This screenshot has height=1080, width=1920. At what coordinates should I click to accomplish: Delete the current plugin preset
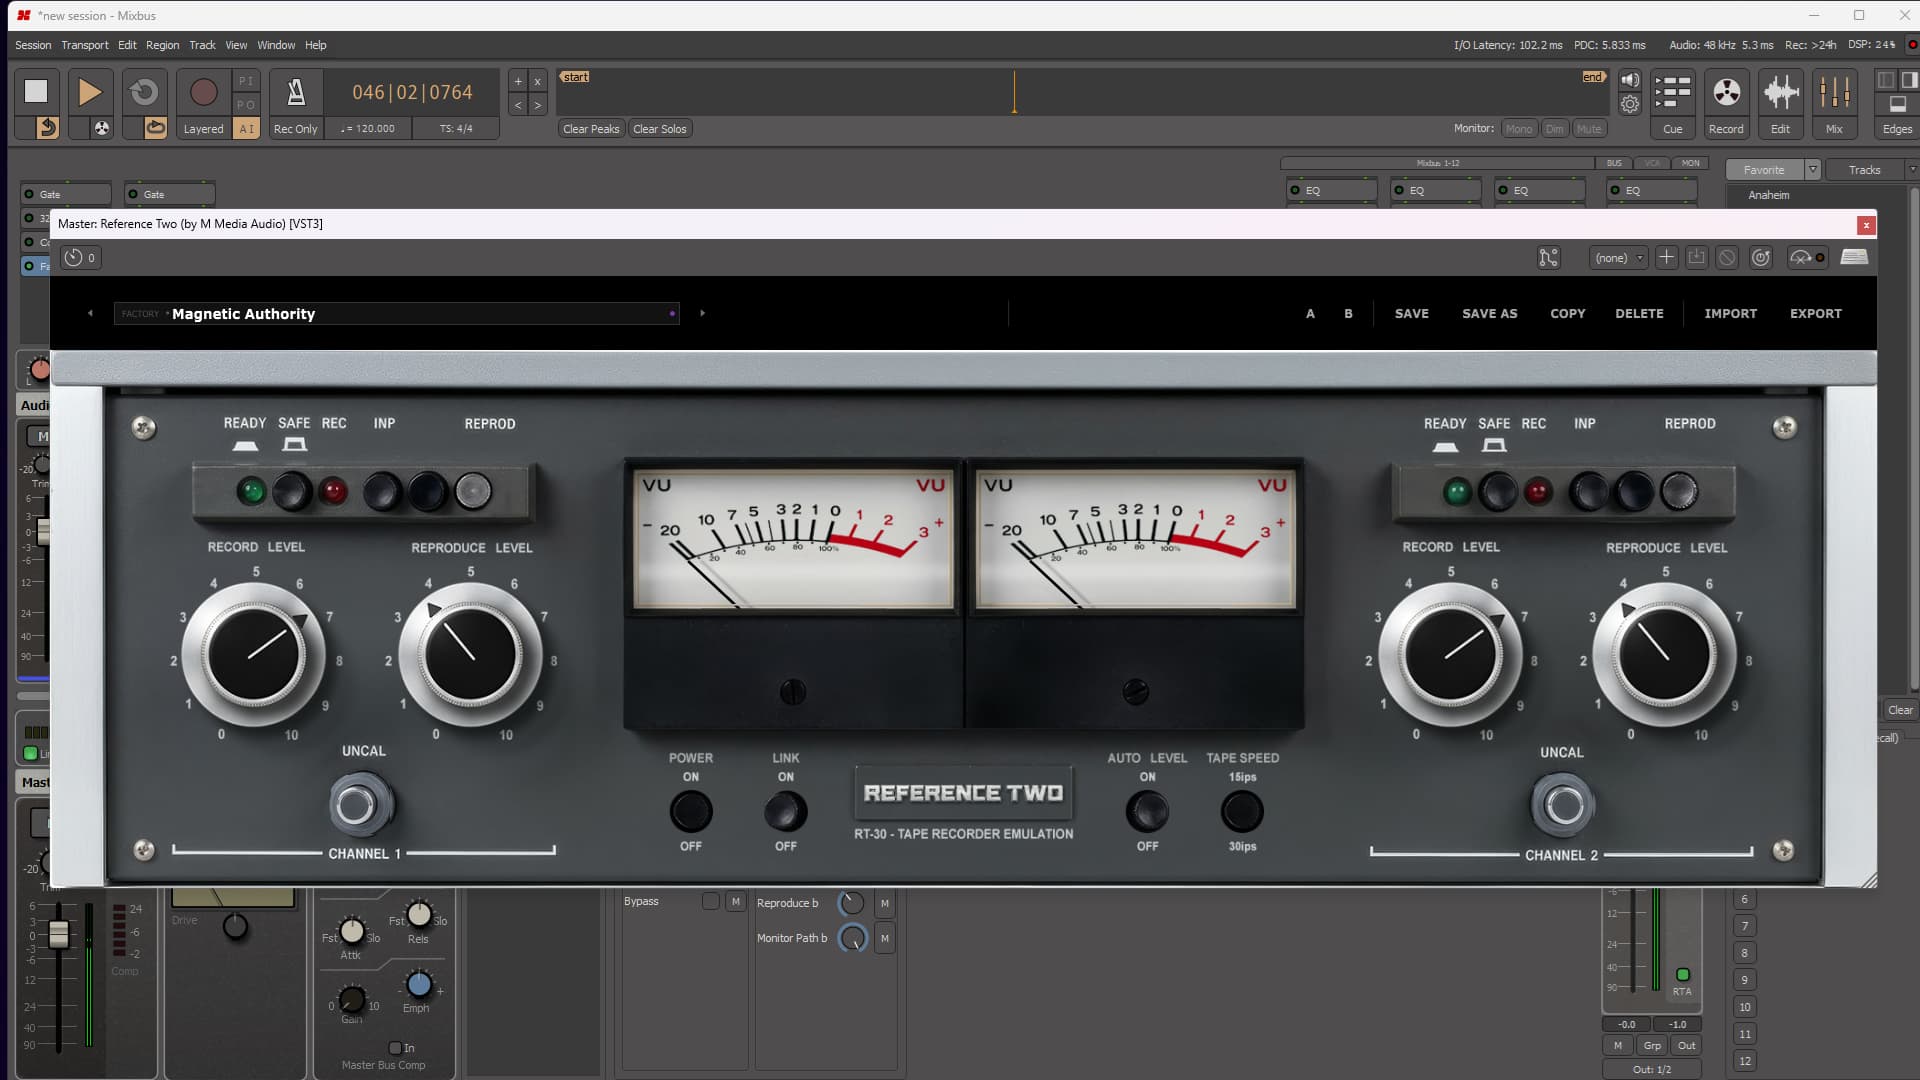[1727, 258]
